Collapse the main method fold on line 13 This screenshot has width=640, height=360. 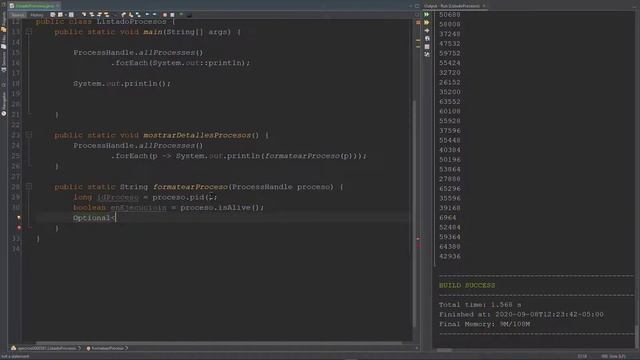(29, 31)
